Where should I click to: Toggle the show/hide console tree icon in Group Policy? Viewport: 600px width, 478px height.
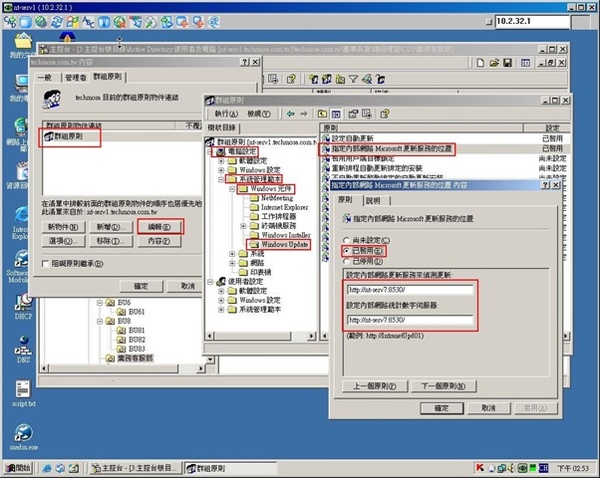pyautogui.click(x=336, y=114)
